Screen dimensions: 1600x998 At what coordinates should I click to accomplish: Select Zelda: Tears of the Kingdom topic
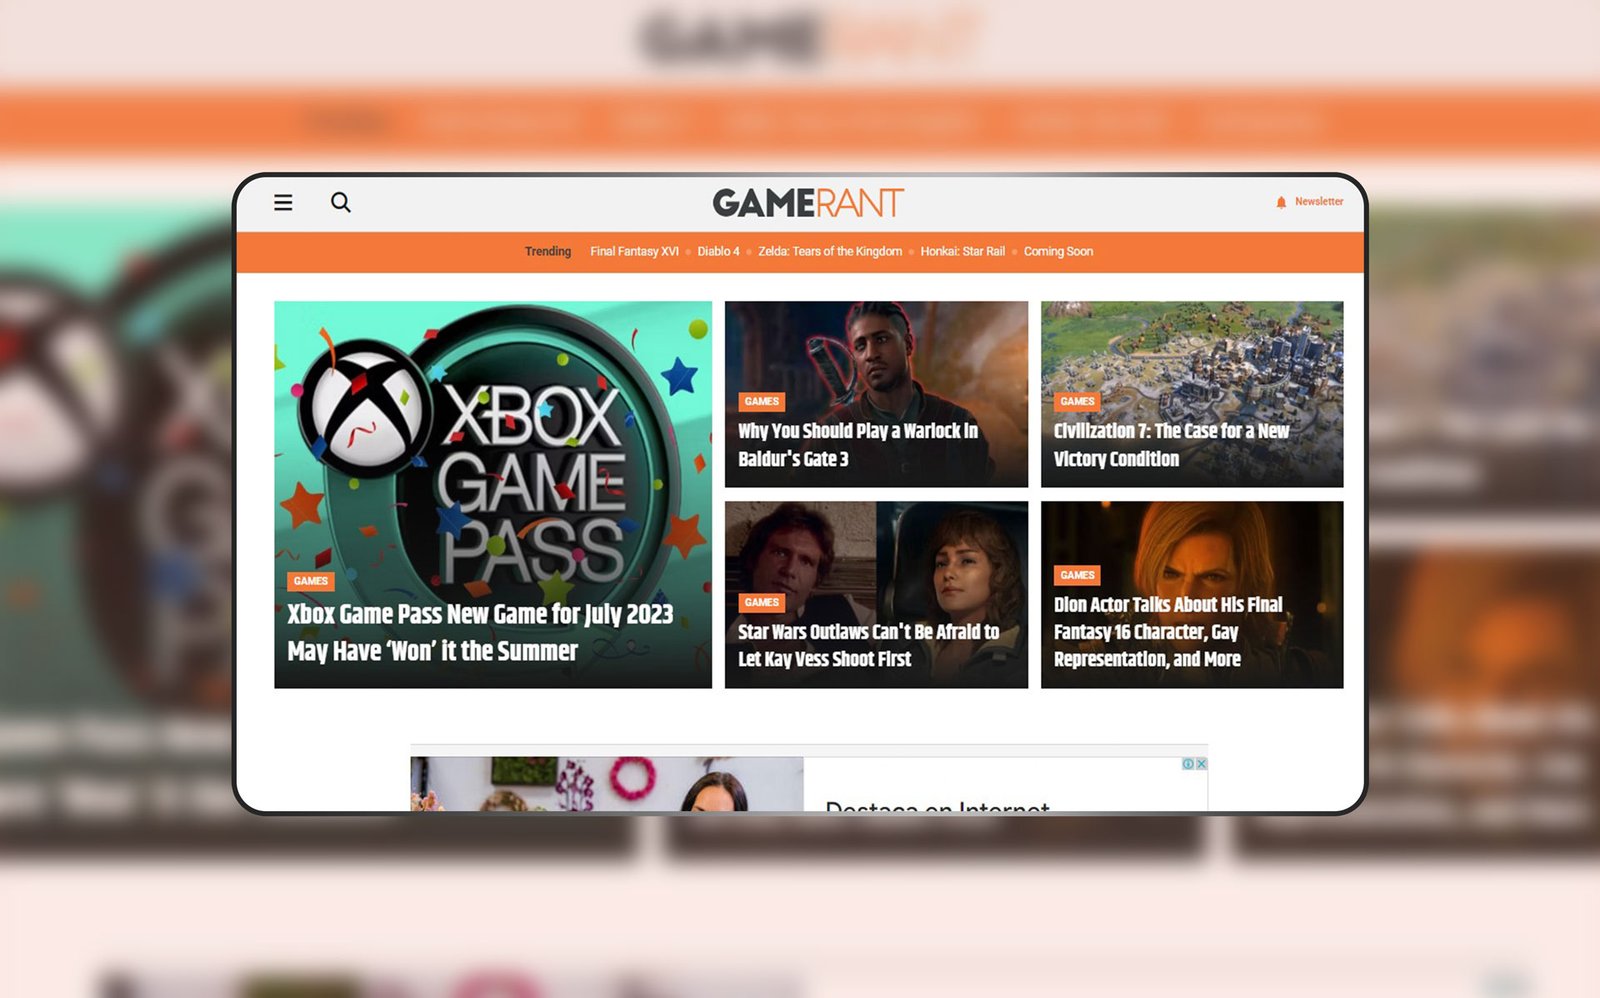click(x=830, y=251)
